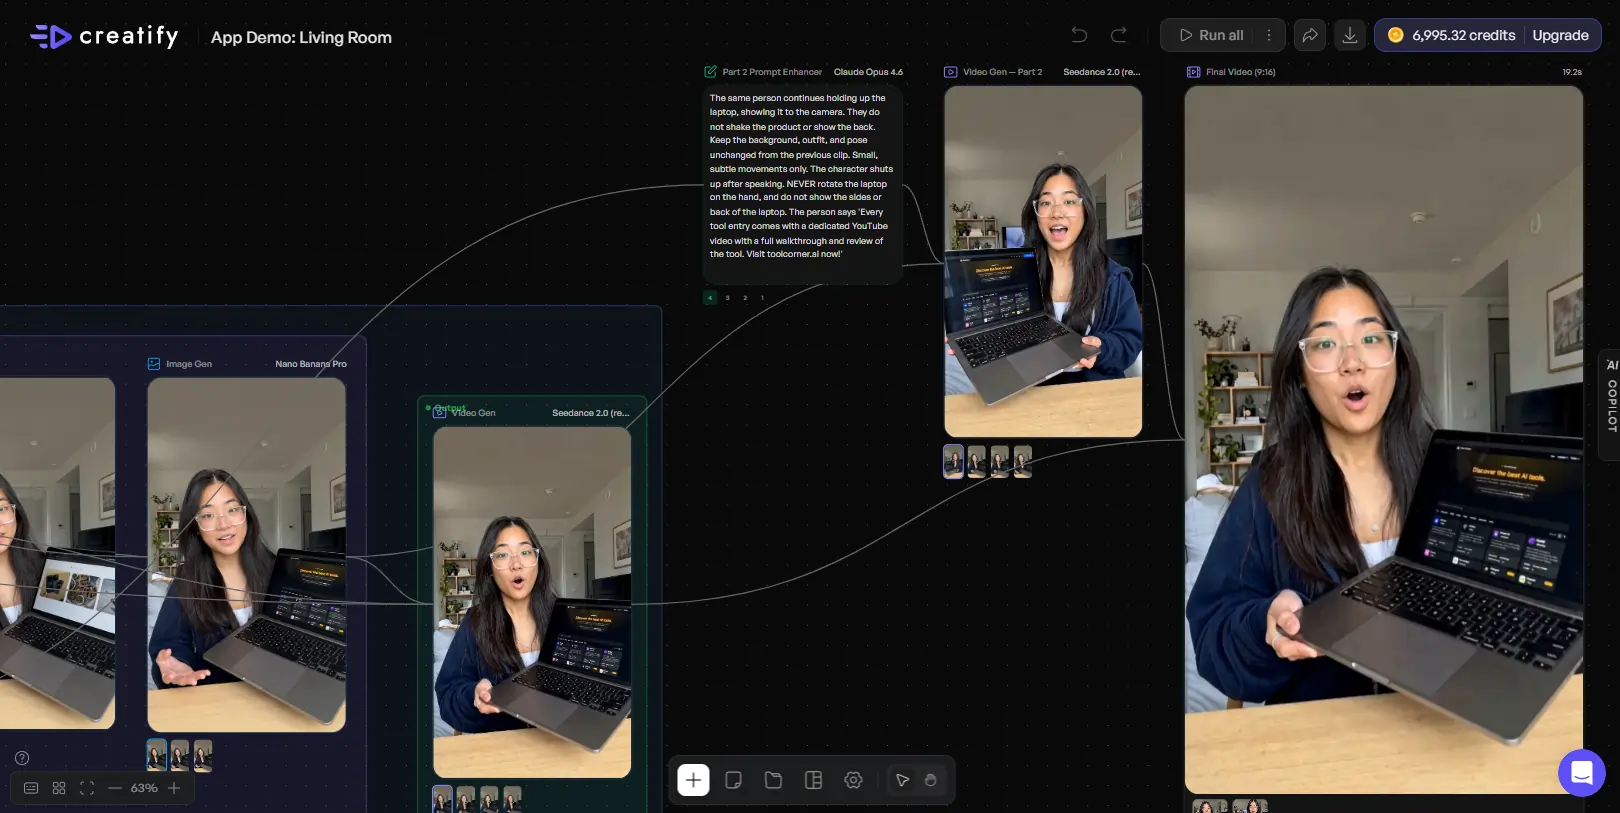Change the Claude Opus 4.6 model

[x=868, y=72]
